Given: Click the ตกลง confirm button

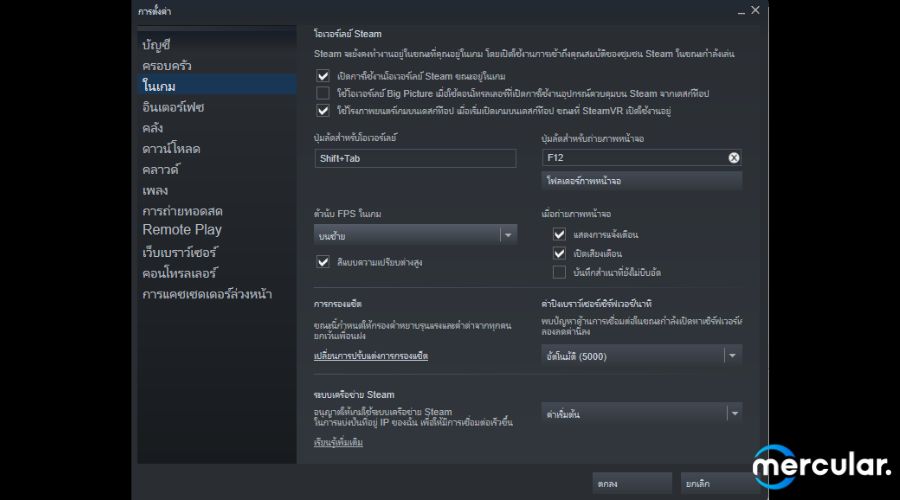Looking at the screenshot, I should pyautogui.click(x=632, y=483).
